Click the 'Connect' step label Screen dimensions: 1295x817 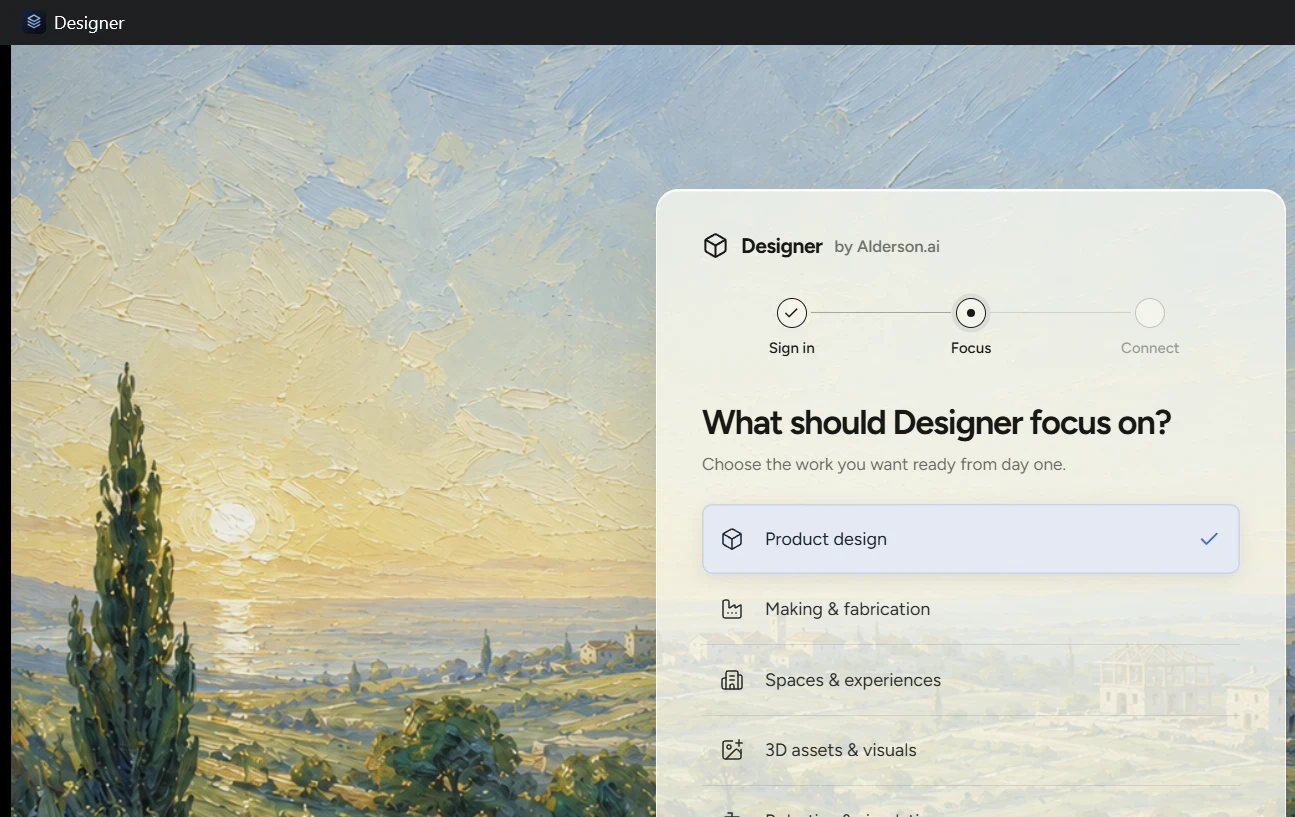(1150, 348)
